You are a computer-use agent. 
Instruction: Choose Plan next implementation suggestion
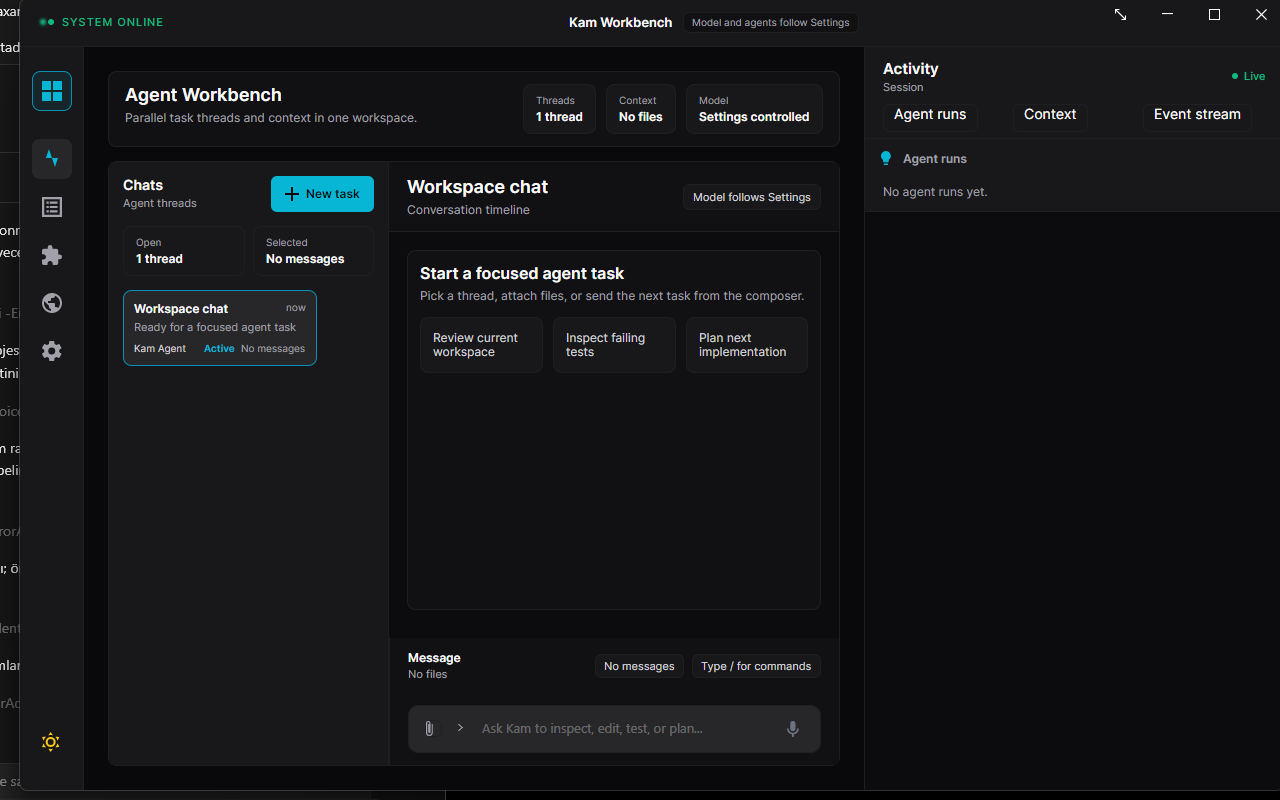coord(747,345)
